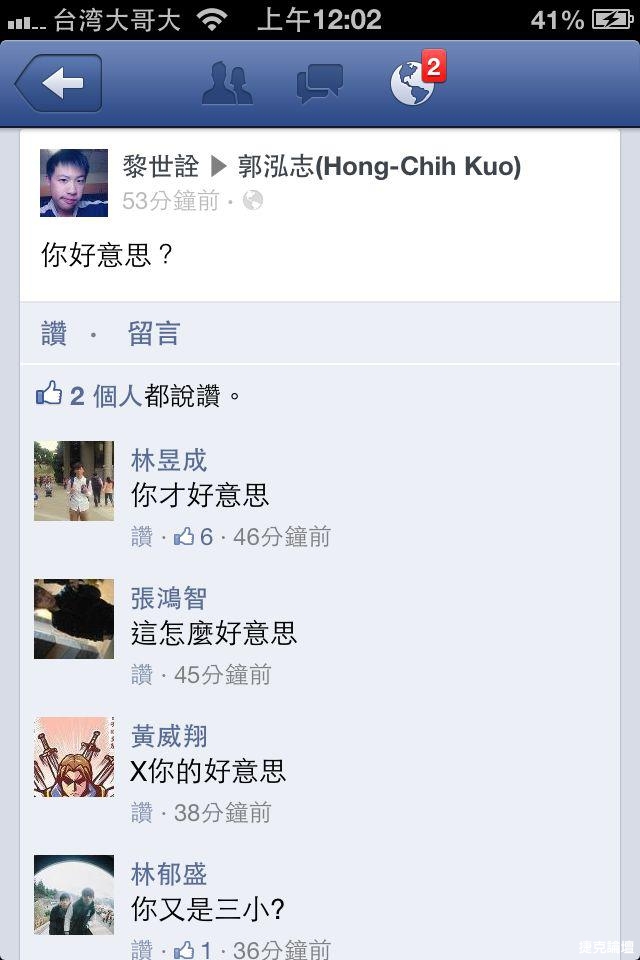Tap thumbs-up count 1 on 林郁盛's comment
The image size is (640, 960).
(x=194, y=949)
